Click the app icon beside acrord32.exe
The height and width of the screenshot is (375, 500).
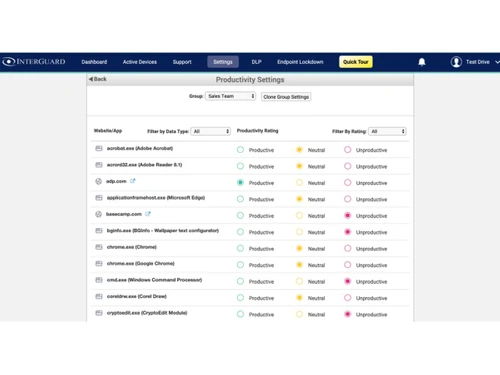click(x=99, y=165)
